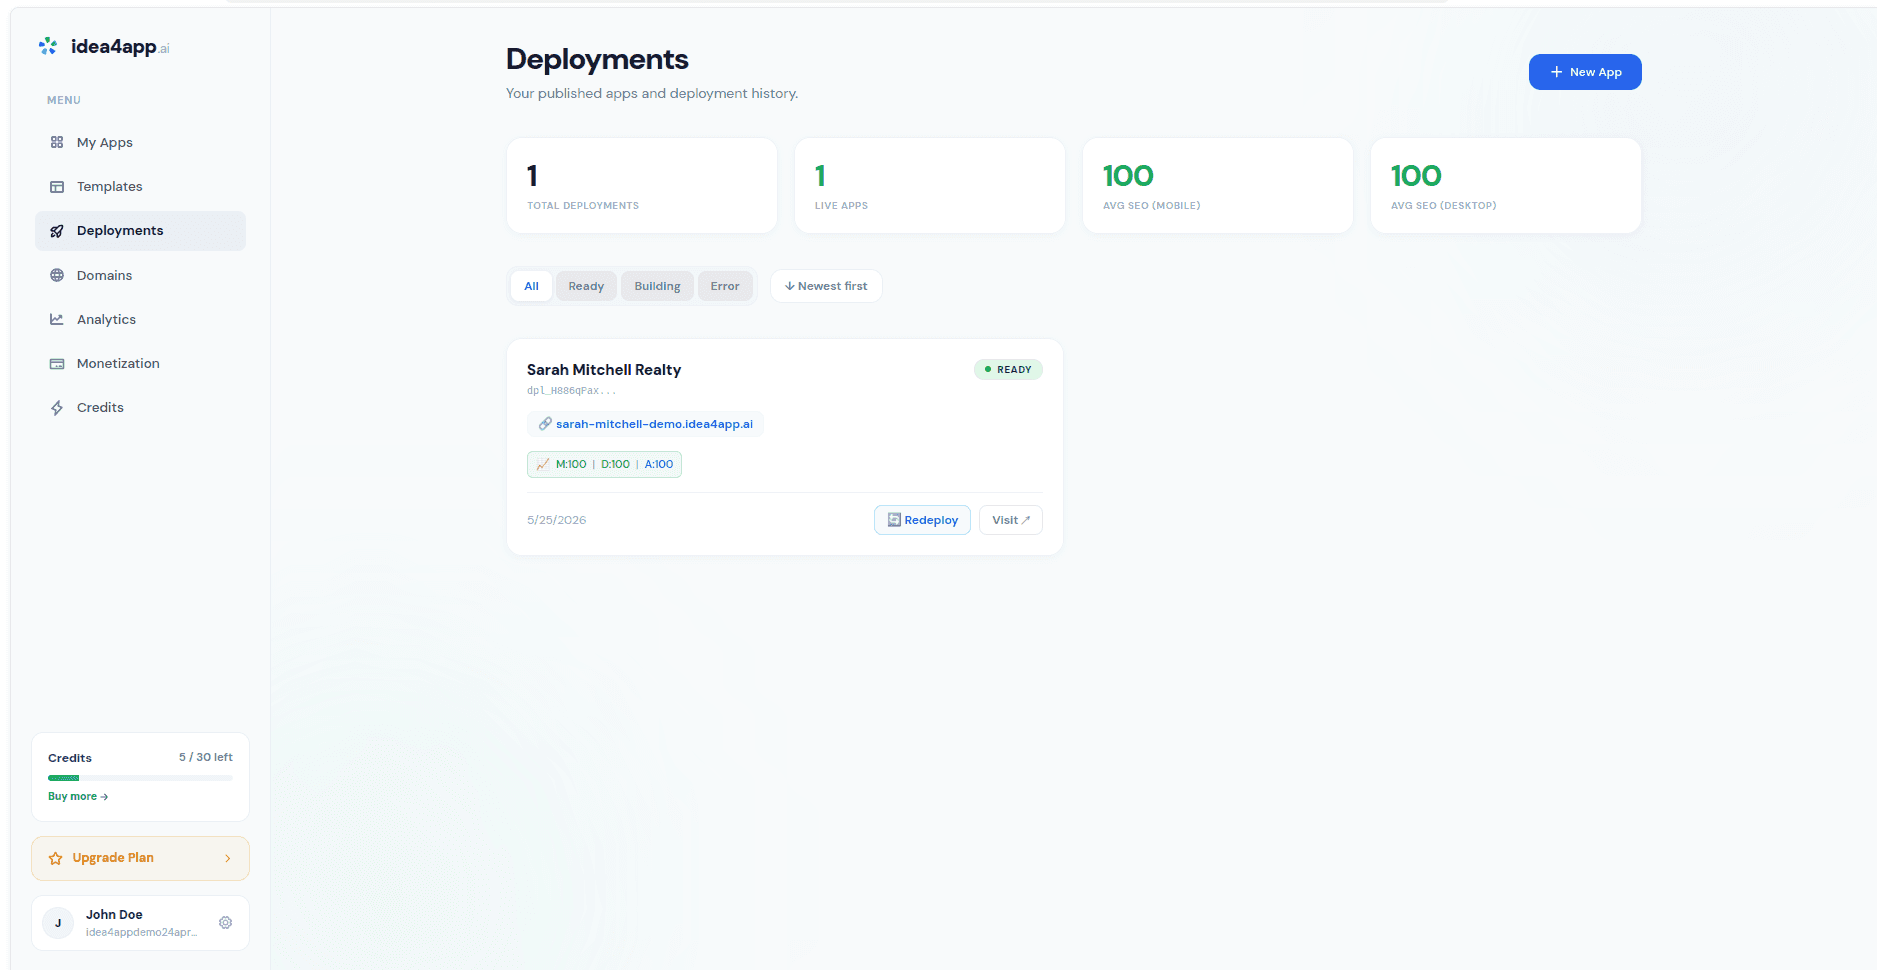Click the Live Apps stat card
This screenshot has width=1877, height=970.
pyautogui.click(x=930, y=186)
